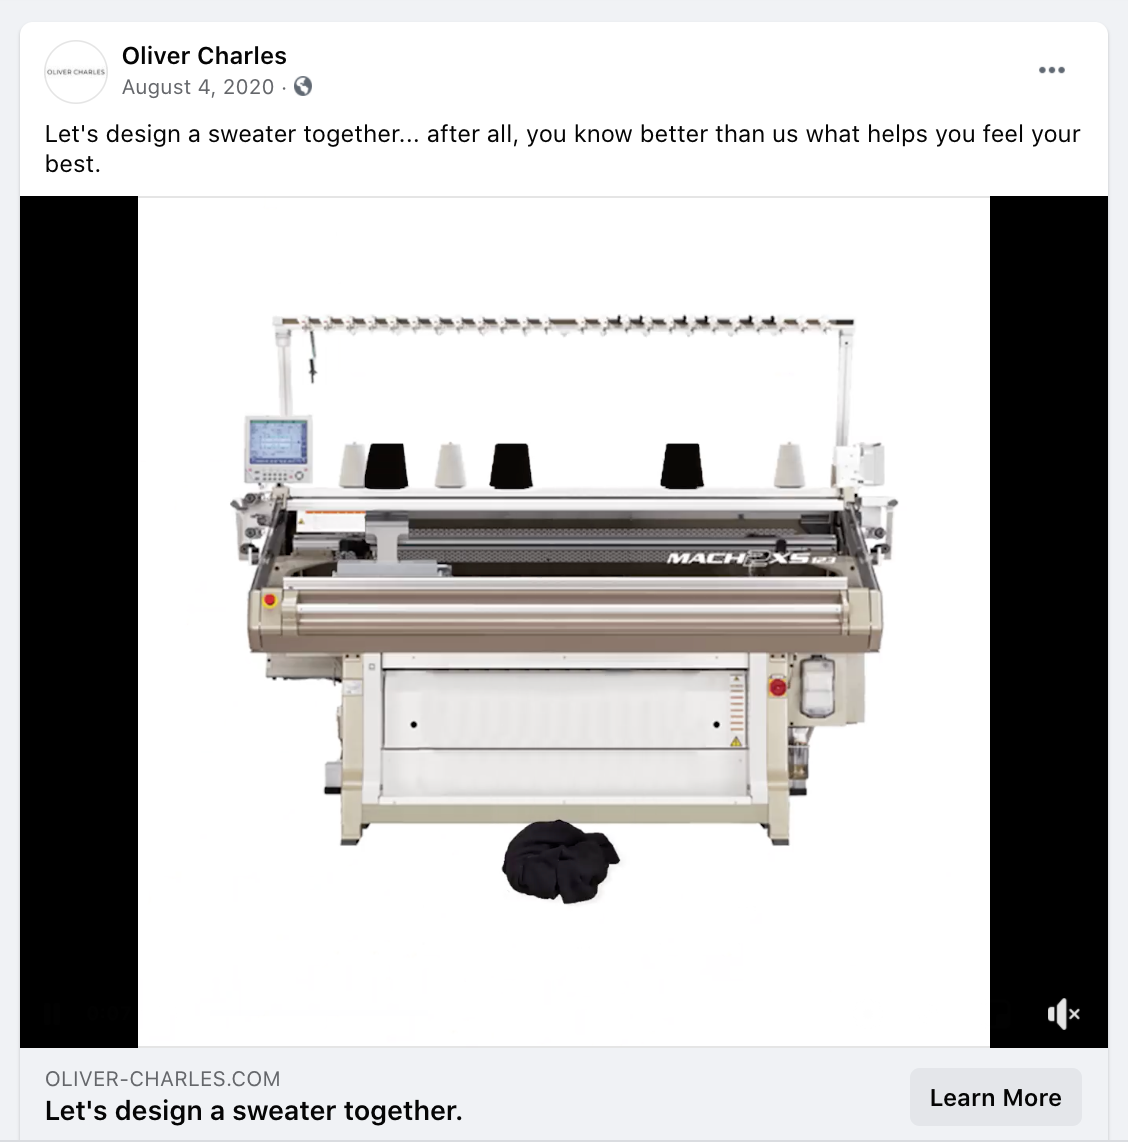
Task: Click the public globe privacy icon
Action: [x=303, y=86]
